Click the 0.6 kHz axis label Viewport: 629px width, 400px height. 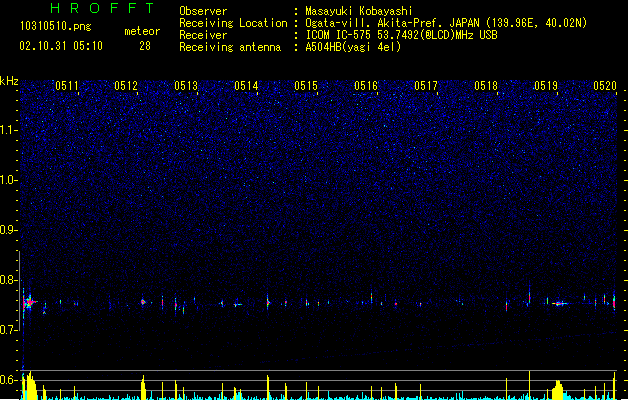[9, 380]
